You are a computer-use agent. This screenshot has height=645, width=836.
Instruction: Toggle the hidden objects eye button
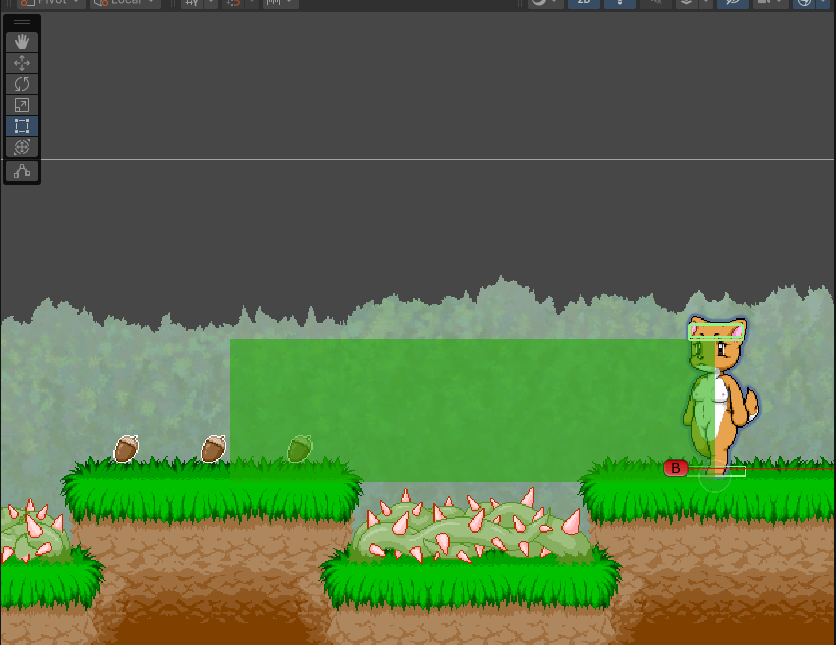(733, 3)
